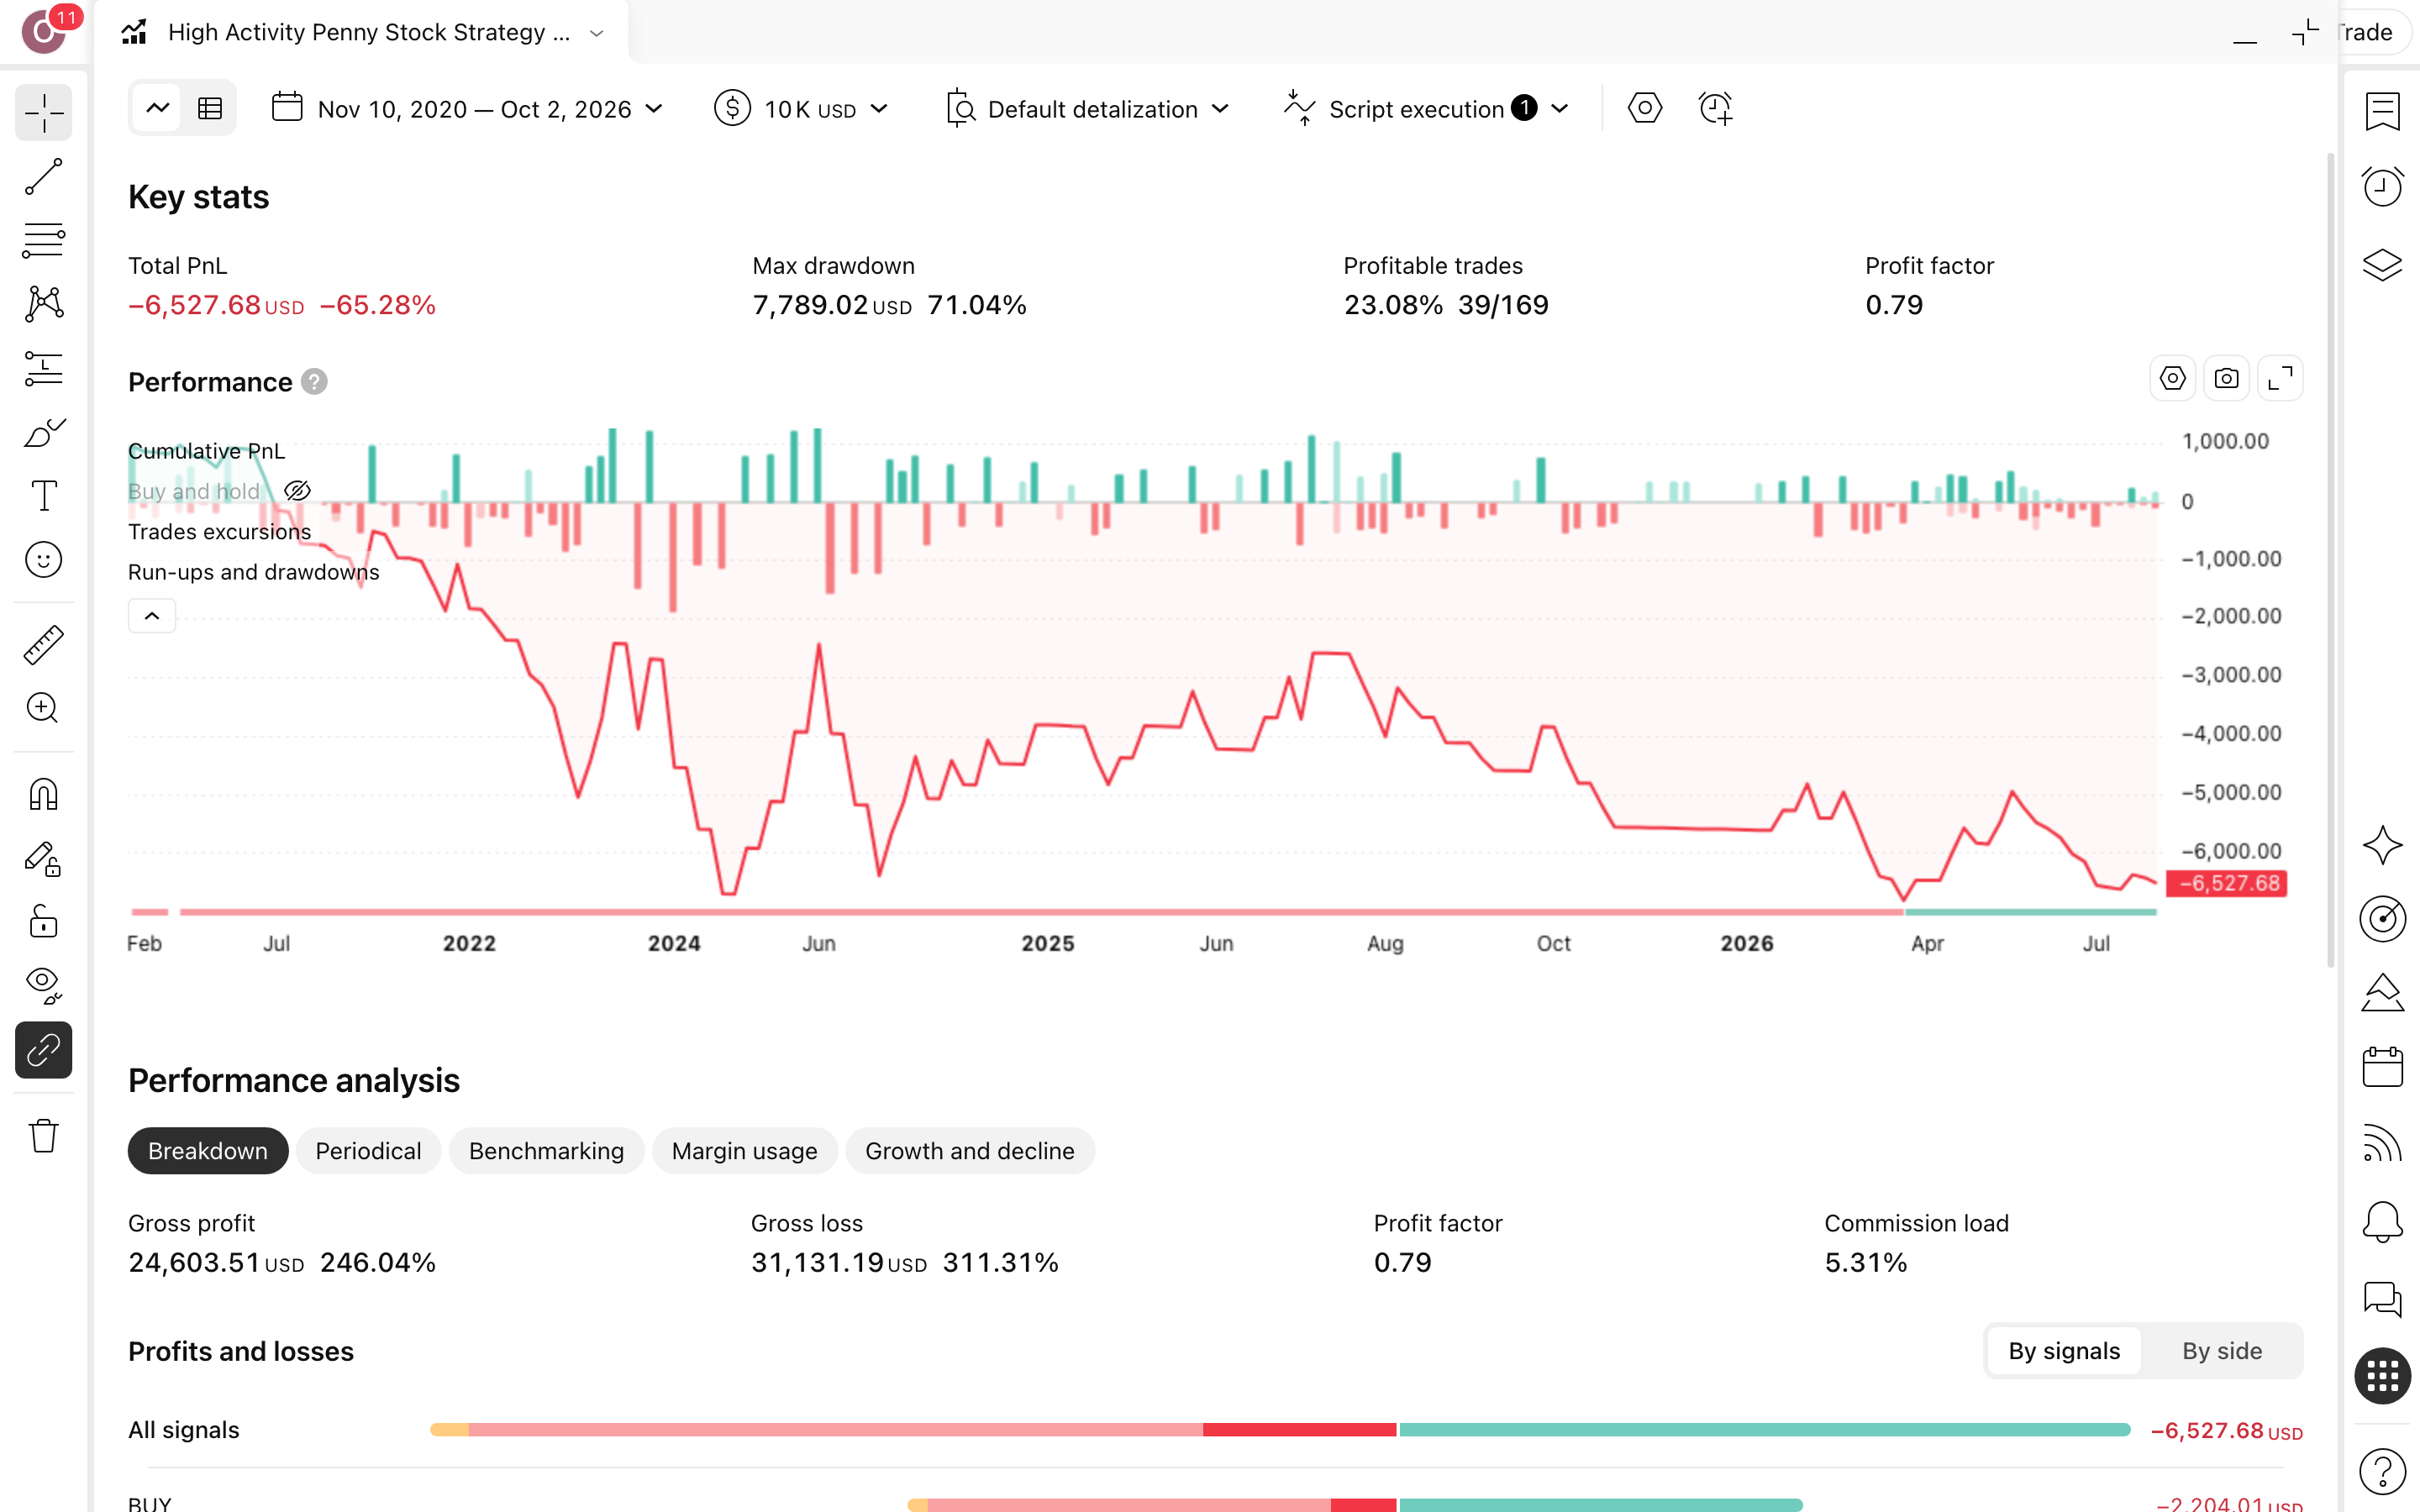The width and height of the screenshot is (2420, 1512).
Task: Open the watchlist panel icon
Action: [x=2382, y=112]
